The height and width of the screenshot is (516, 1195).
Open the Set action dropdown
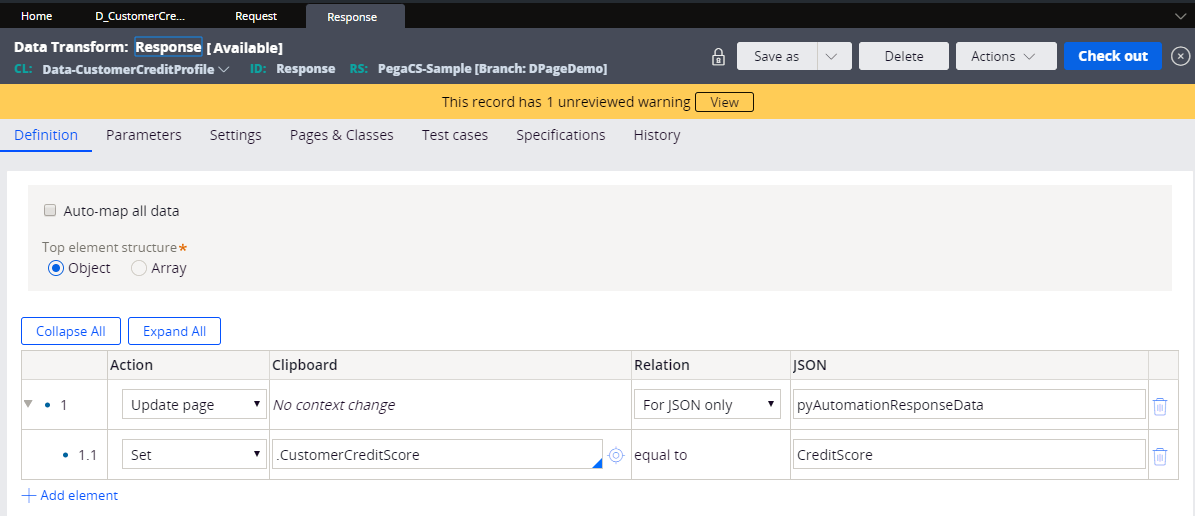[x=195, y=455]
